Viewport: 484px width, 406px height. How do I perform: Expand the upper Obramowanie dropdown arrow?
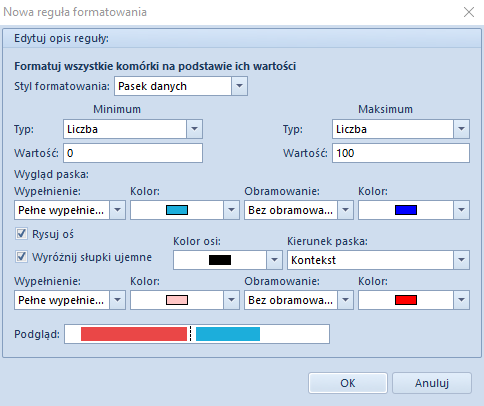tap(345, 210)
